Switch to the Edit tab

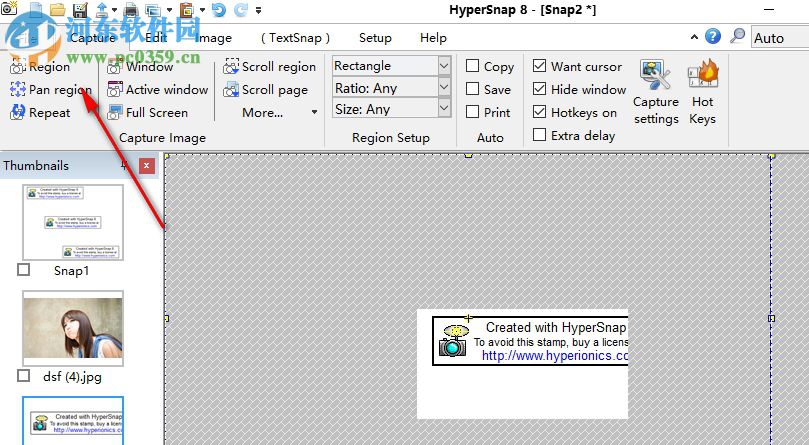[156, 38]
